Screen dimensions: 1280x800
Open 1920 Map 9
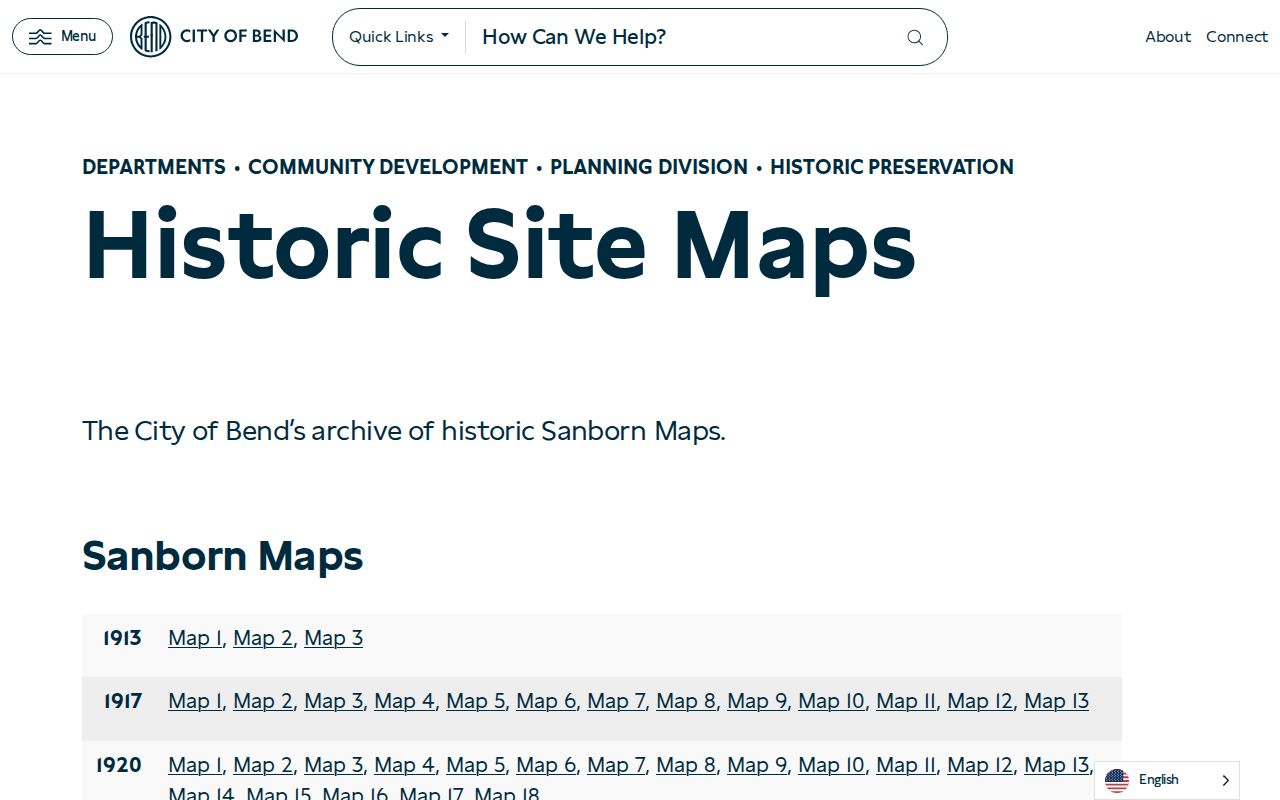point(757,765)
